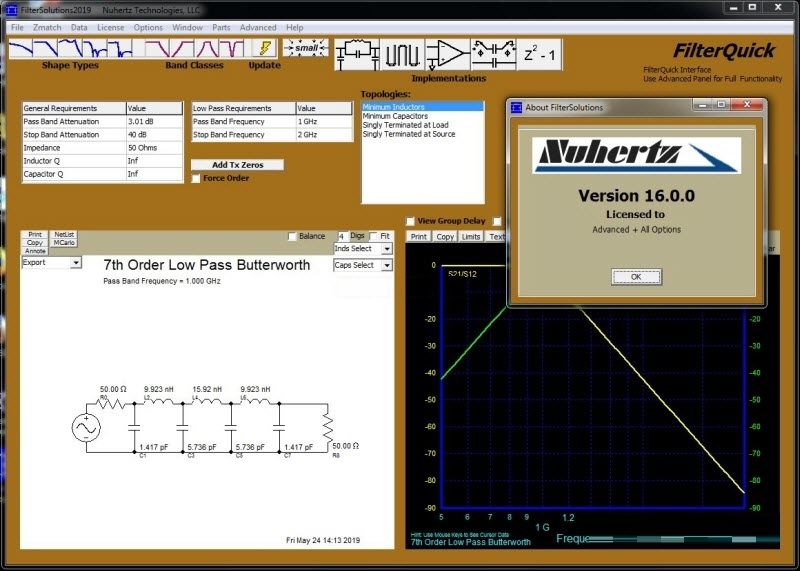Tick the unlabeled checkbox right of View Group Delay
Image resolution: width=800 pixels, height=571 pixels.
point(497,221)
